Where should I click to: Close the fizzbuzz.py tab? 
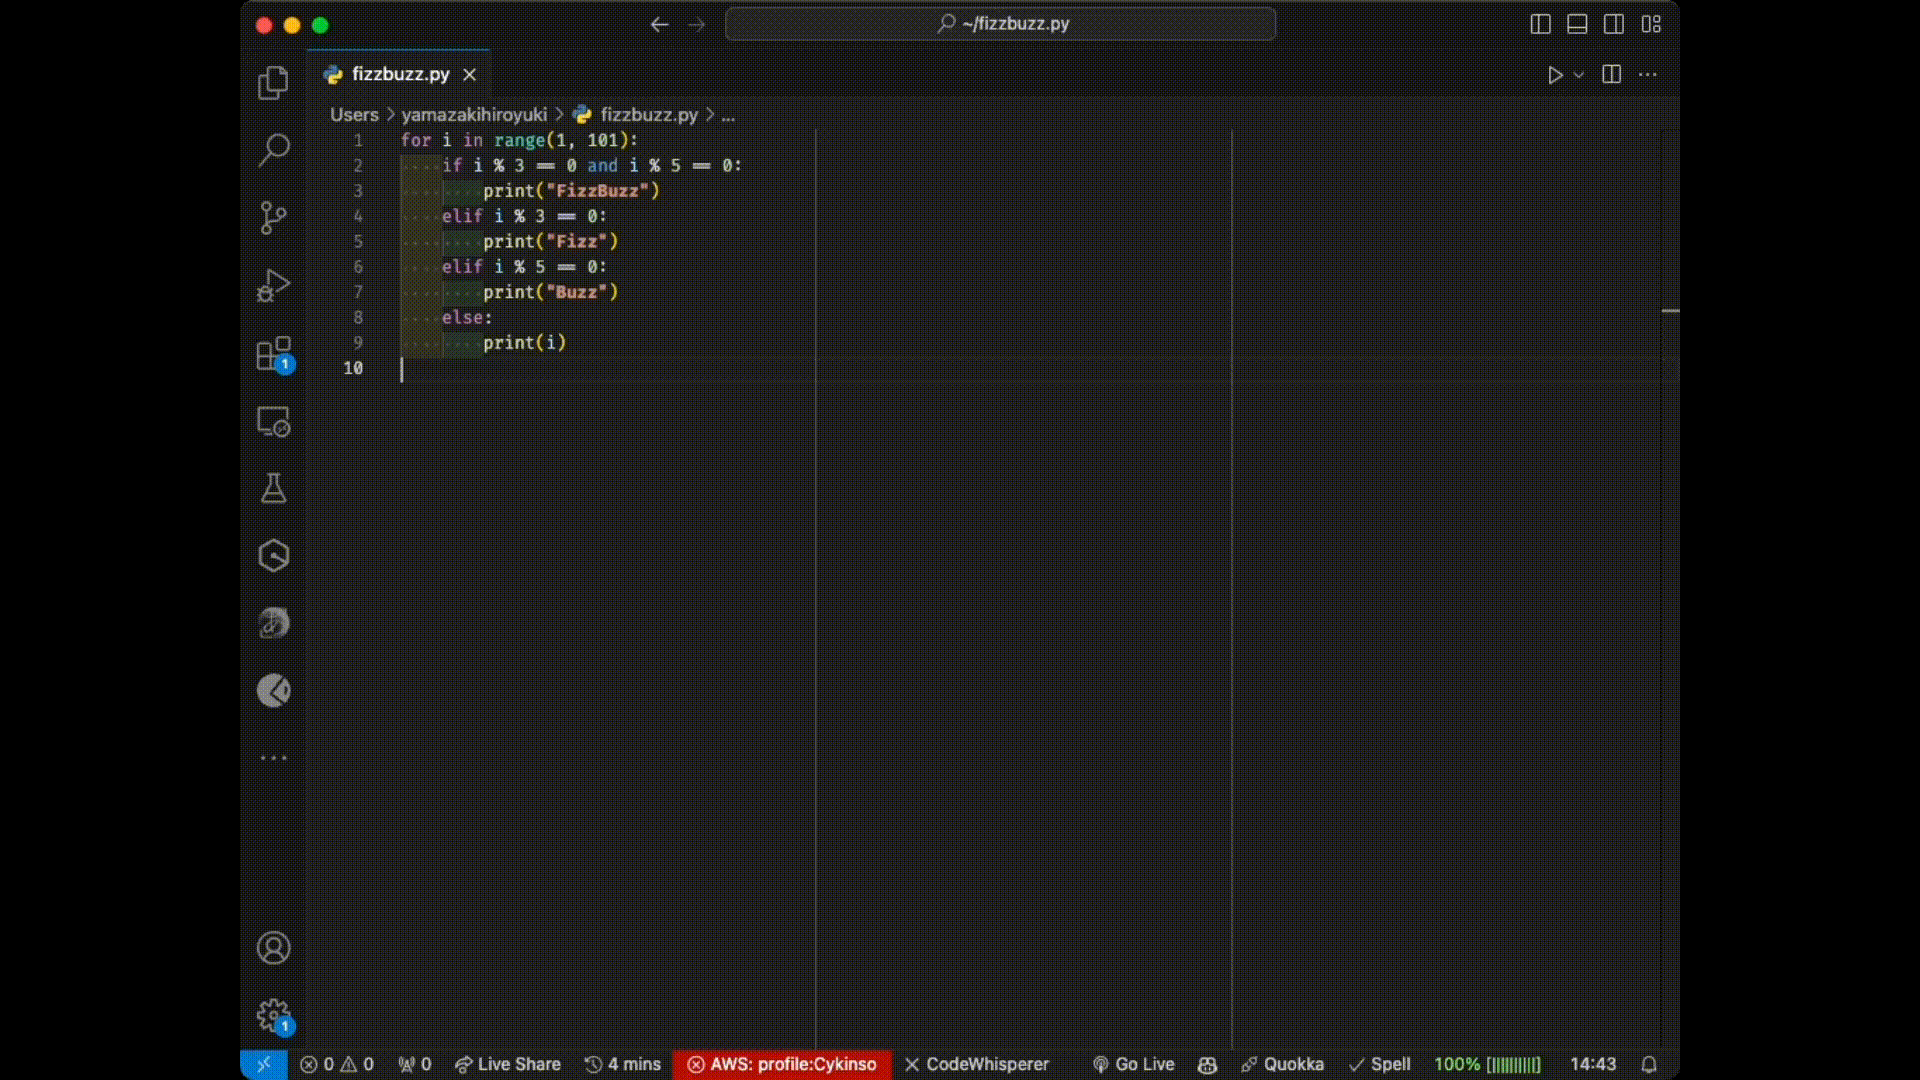tap(469, 75)
